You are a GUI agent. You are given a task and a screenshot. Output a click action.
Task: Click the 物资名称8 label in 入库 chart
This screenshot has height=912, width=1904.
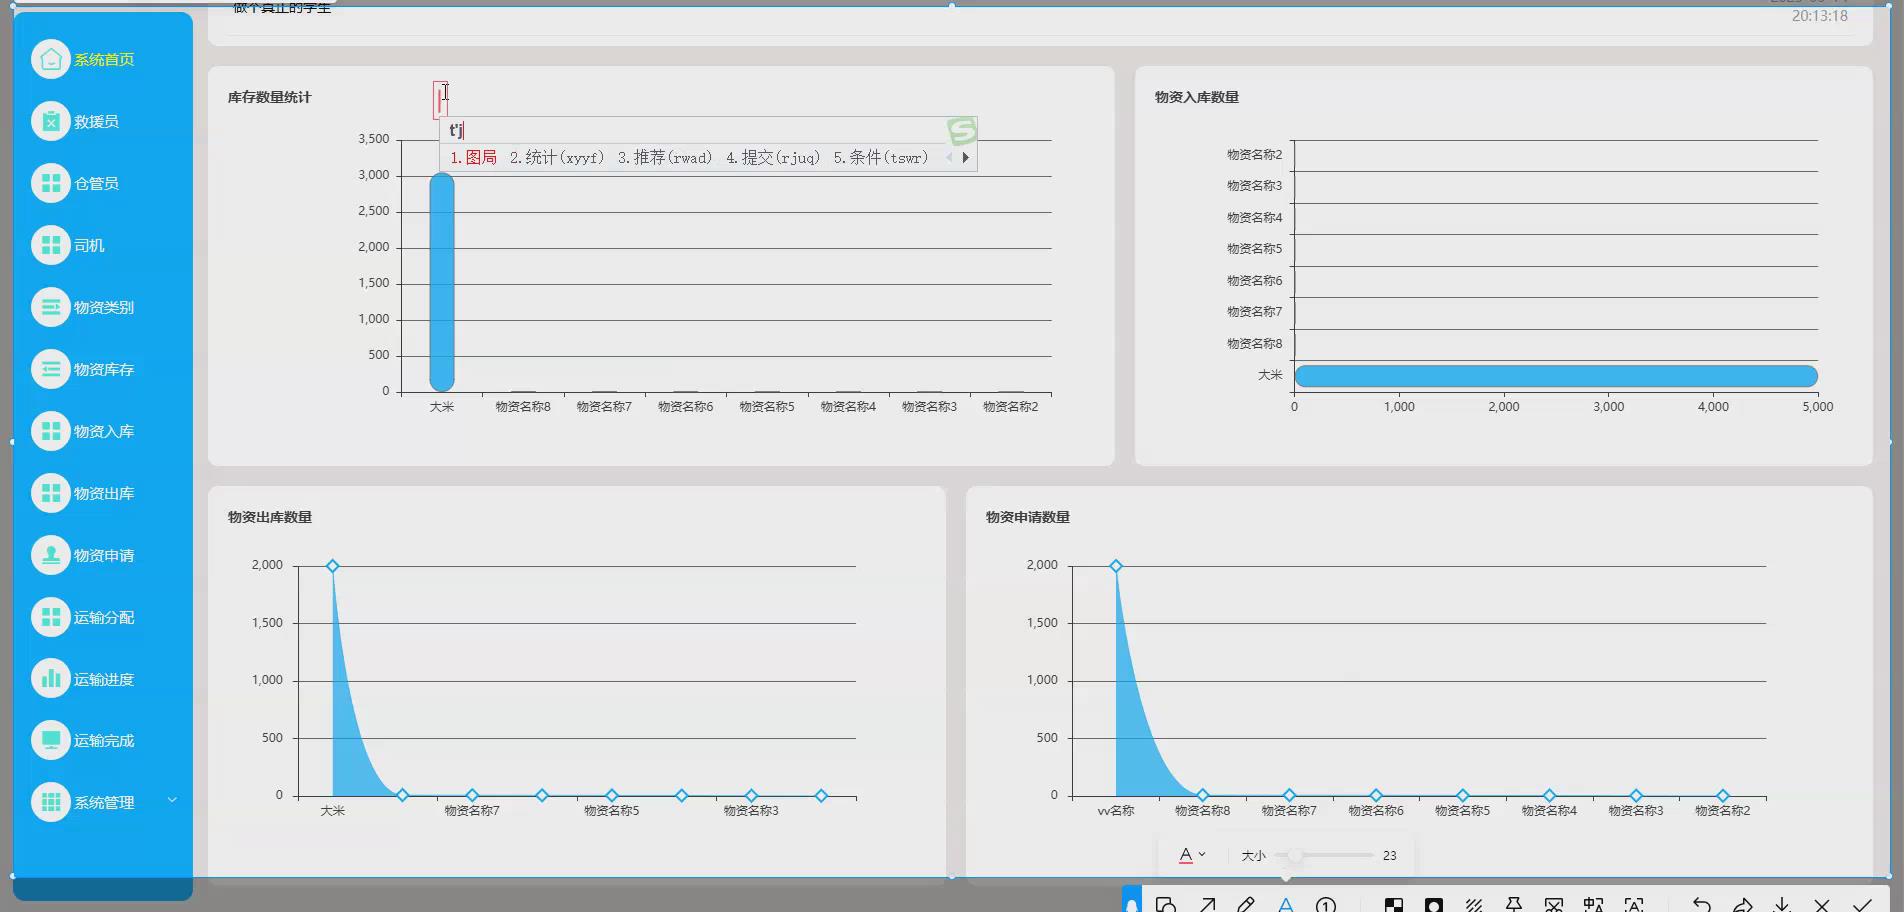pos(1254,343)
